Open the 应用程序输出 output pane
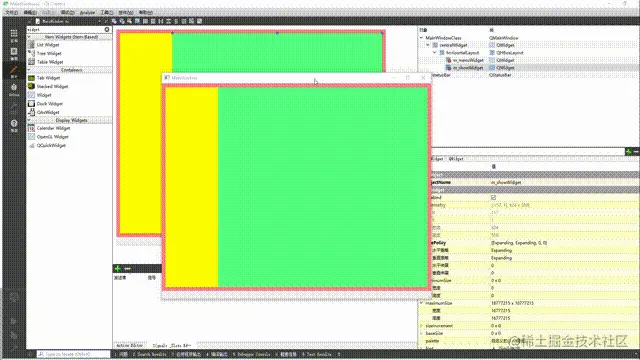This screenshot has width=640, height=360. (187, 354)
